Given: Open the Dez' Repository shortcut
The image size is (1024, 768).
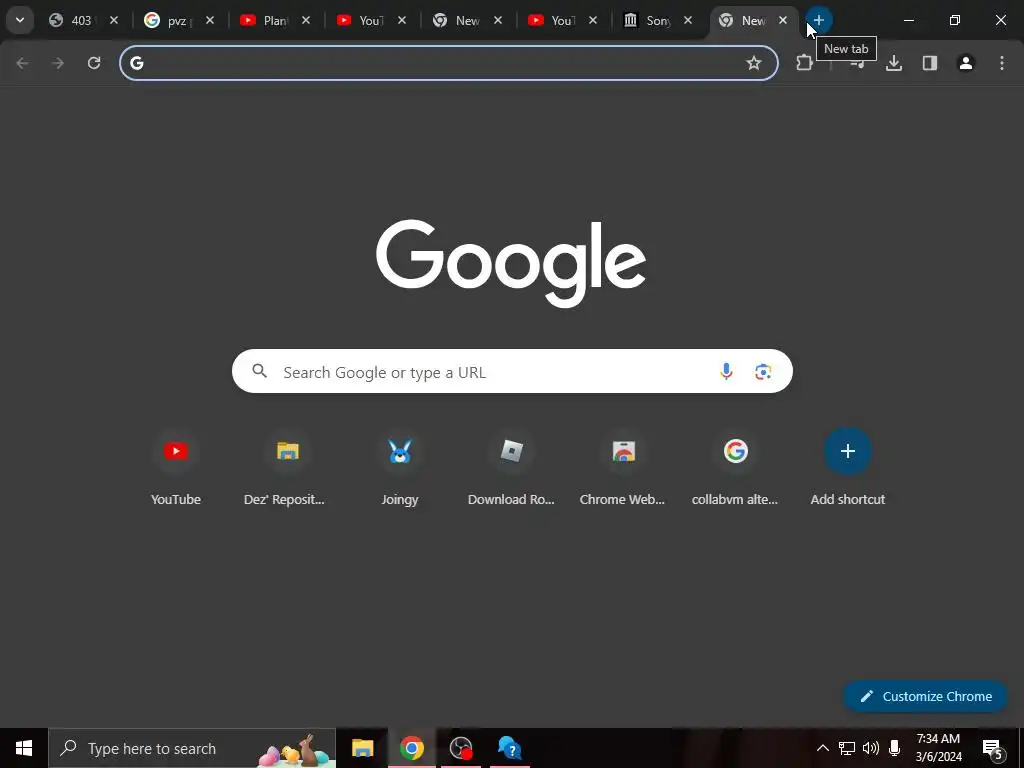Looking at the screenshot, I should [x=285, y=467].
